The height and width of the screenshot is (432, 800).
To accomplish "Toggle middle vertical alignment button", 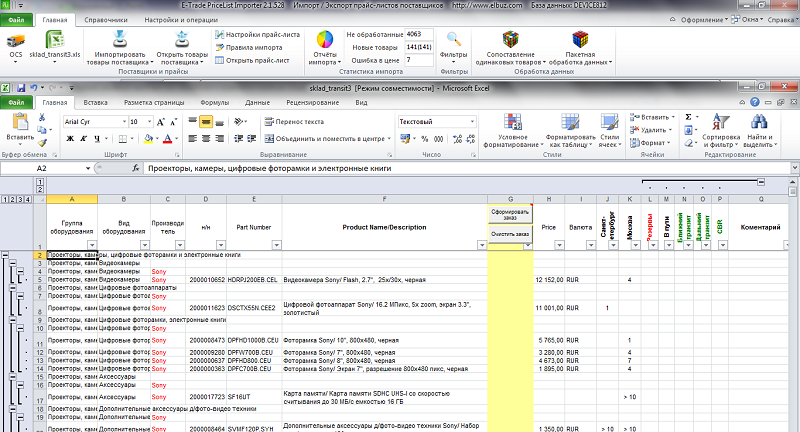I will click(206, 122).
